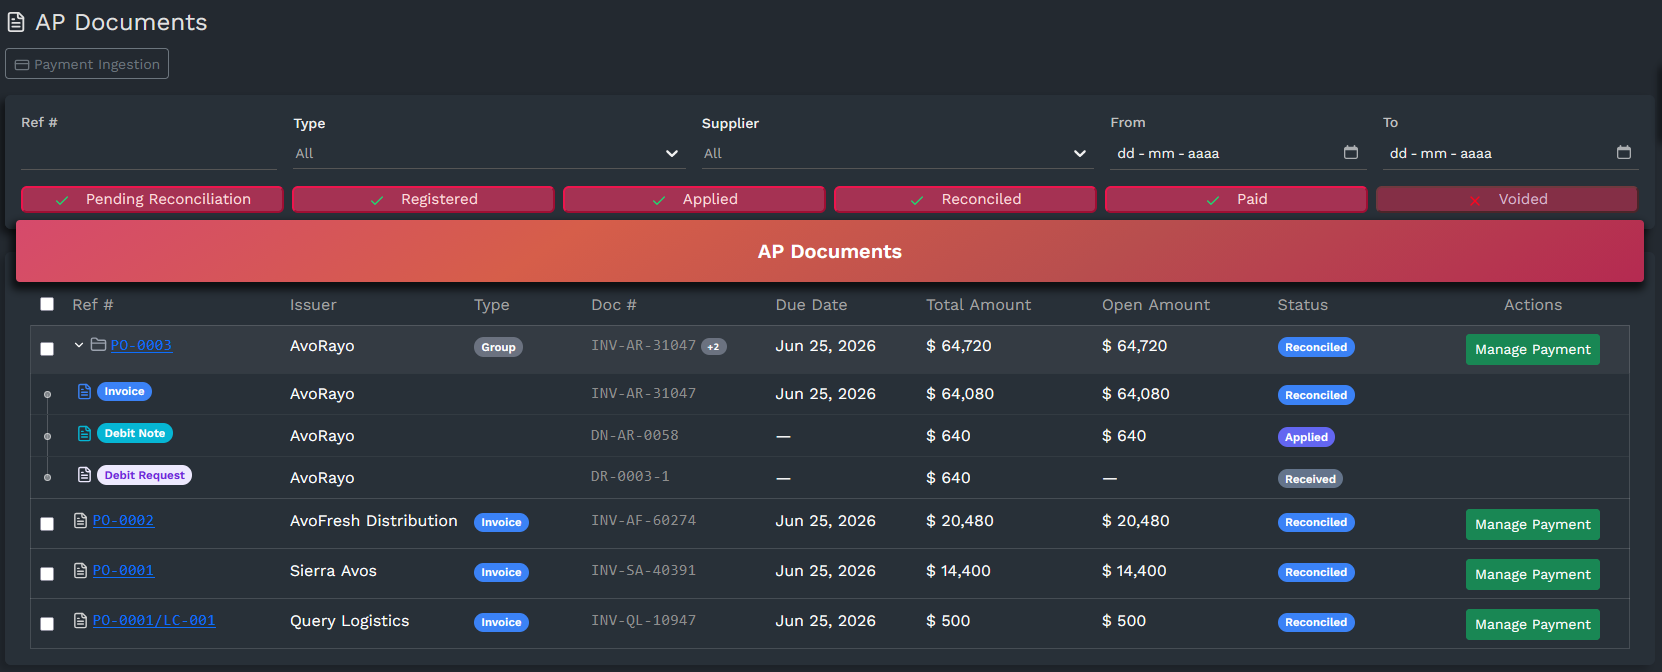Toggle the Reconciled status filter

click(965, 199)
